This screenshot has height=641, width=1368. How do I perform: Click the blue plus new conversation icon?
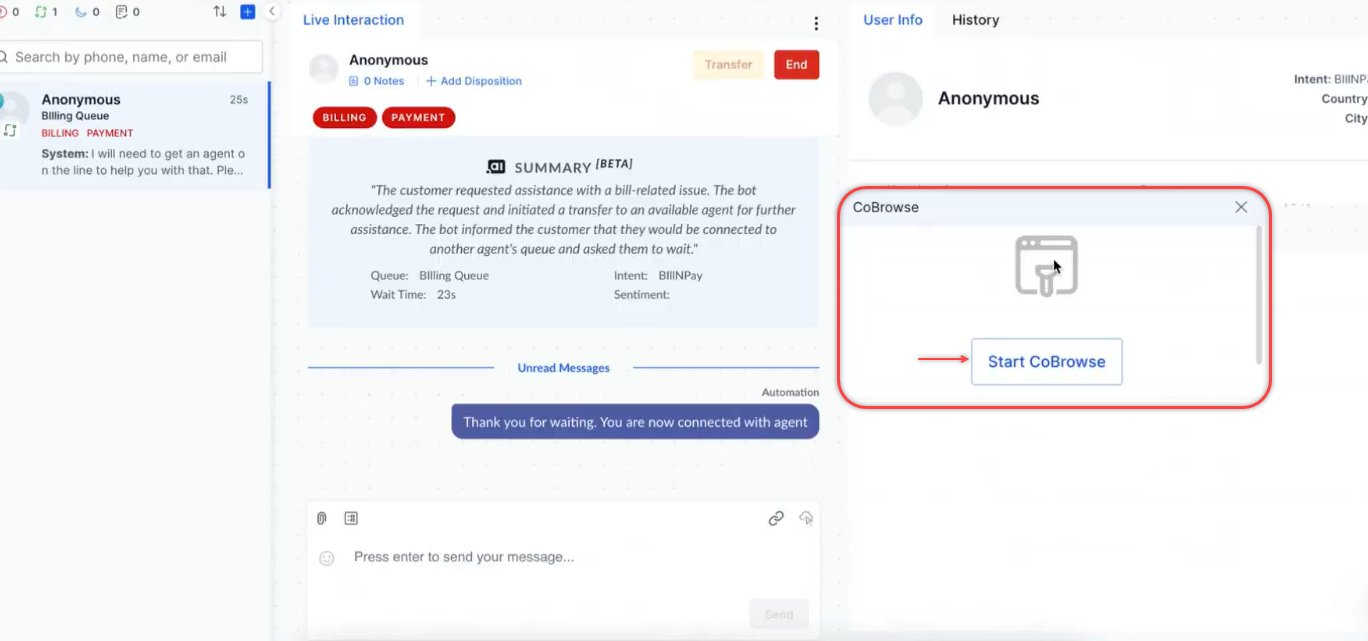pos(248,12)
